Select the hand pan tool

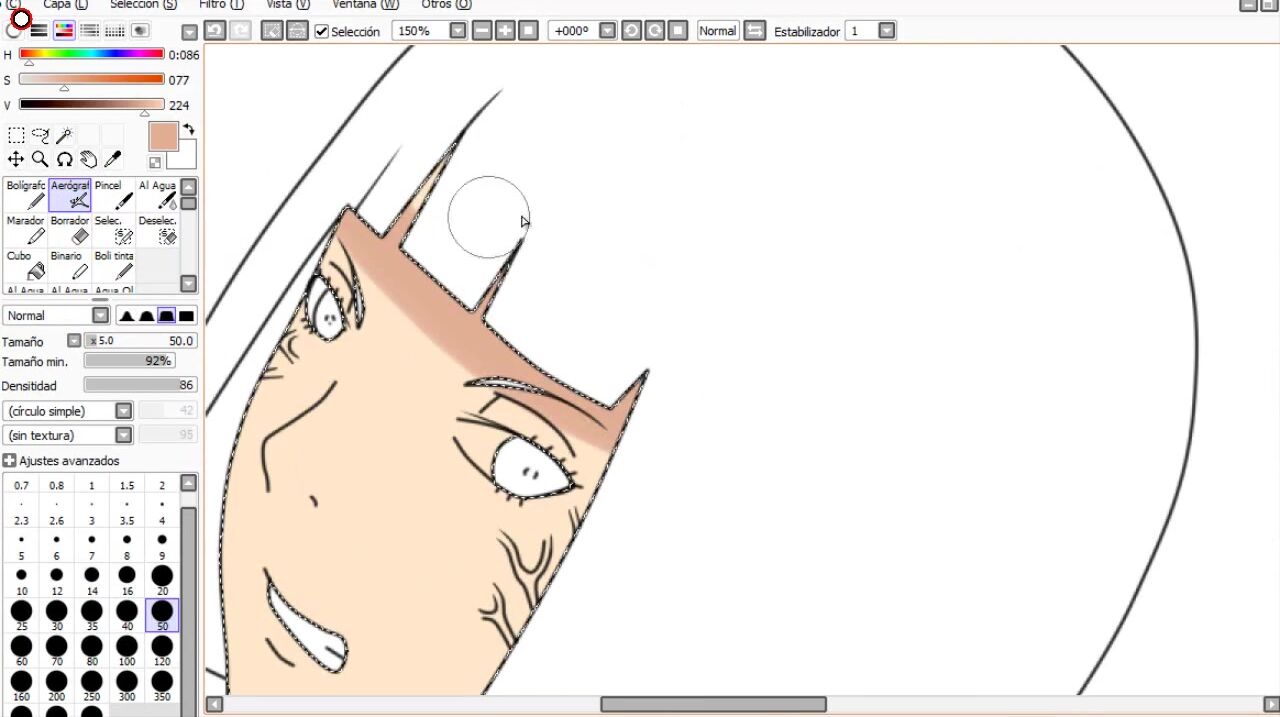[x=89, y=159]
